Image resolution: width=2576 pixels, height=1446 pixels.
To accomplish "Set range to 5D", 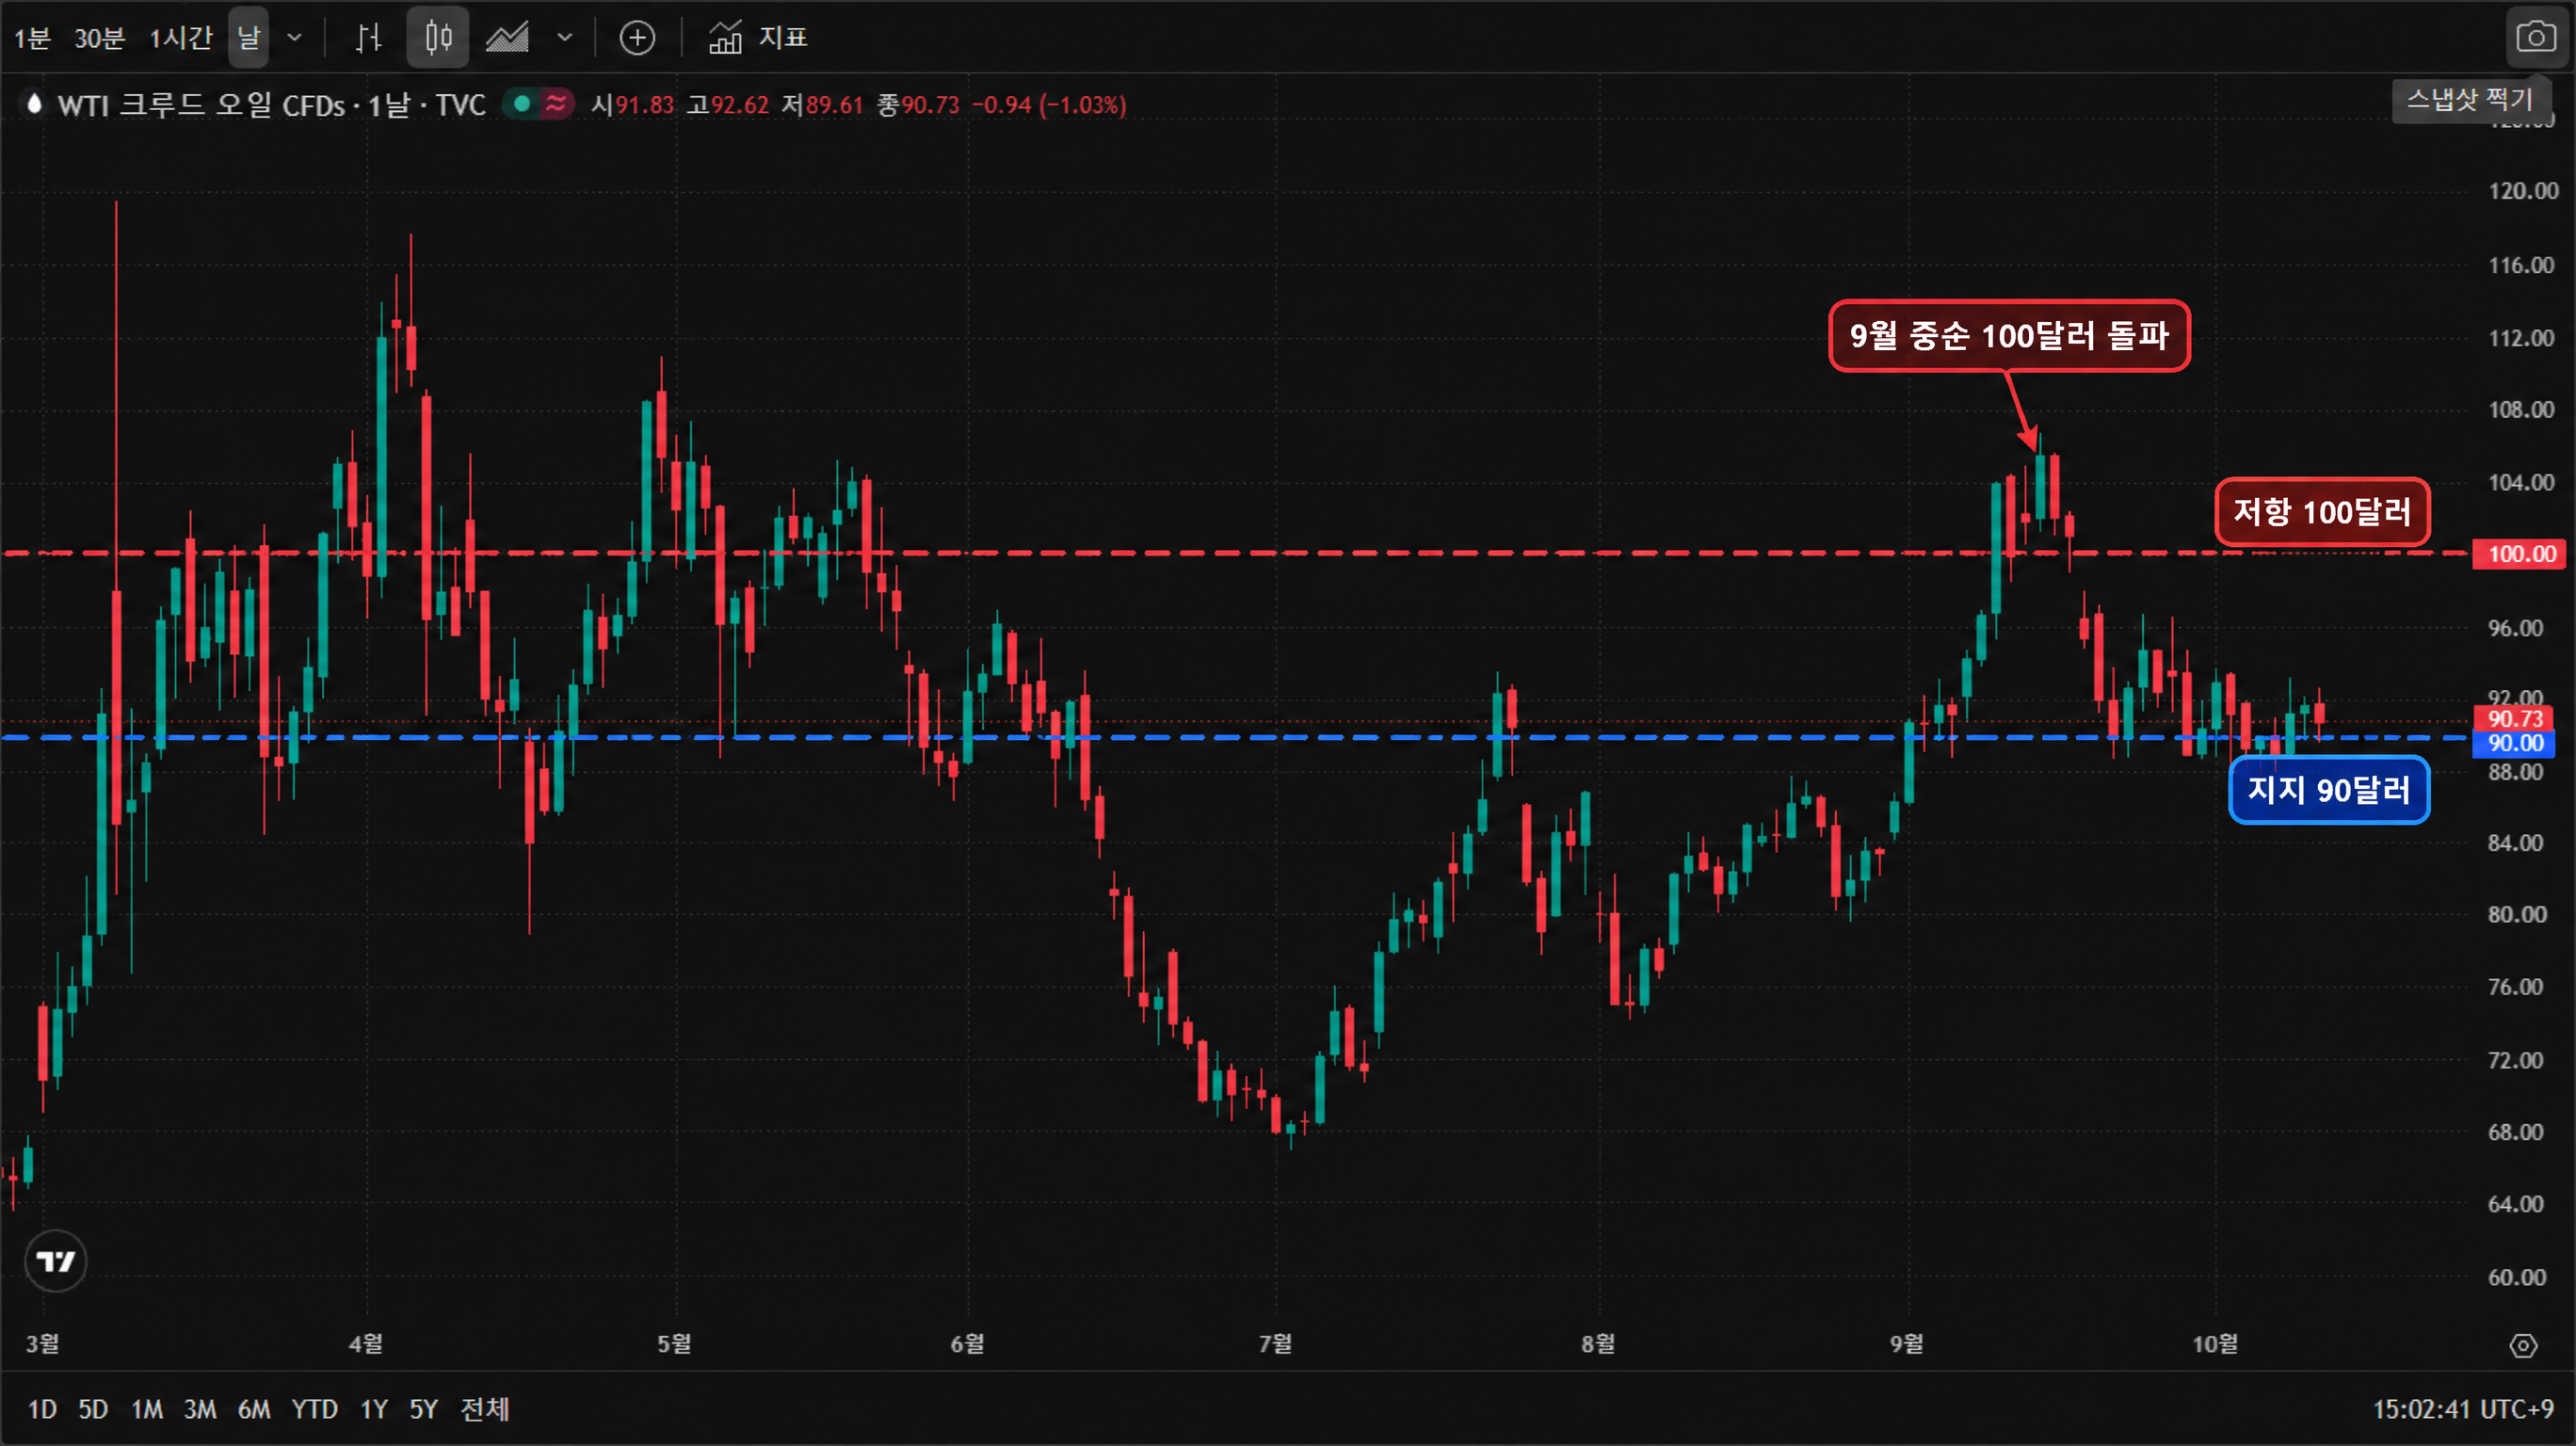I will tap(93, 1409).
